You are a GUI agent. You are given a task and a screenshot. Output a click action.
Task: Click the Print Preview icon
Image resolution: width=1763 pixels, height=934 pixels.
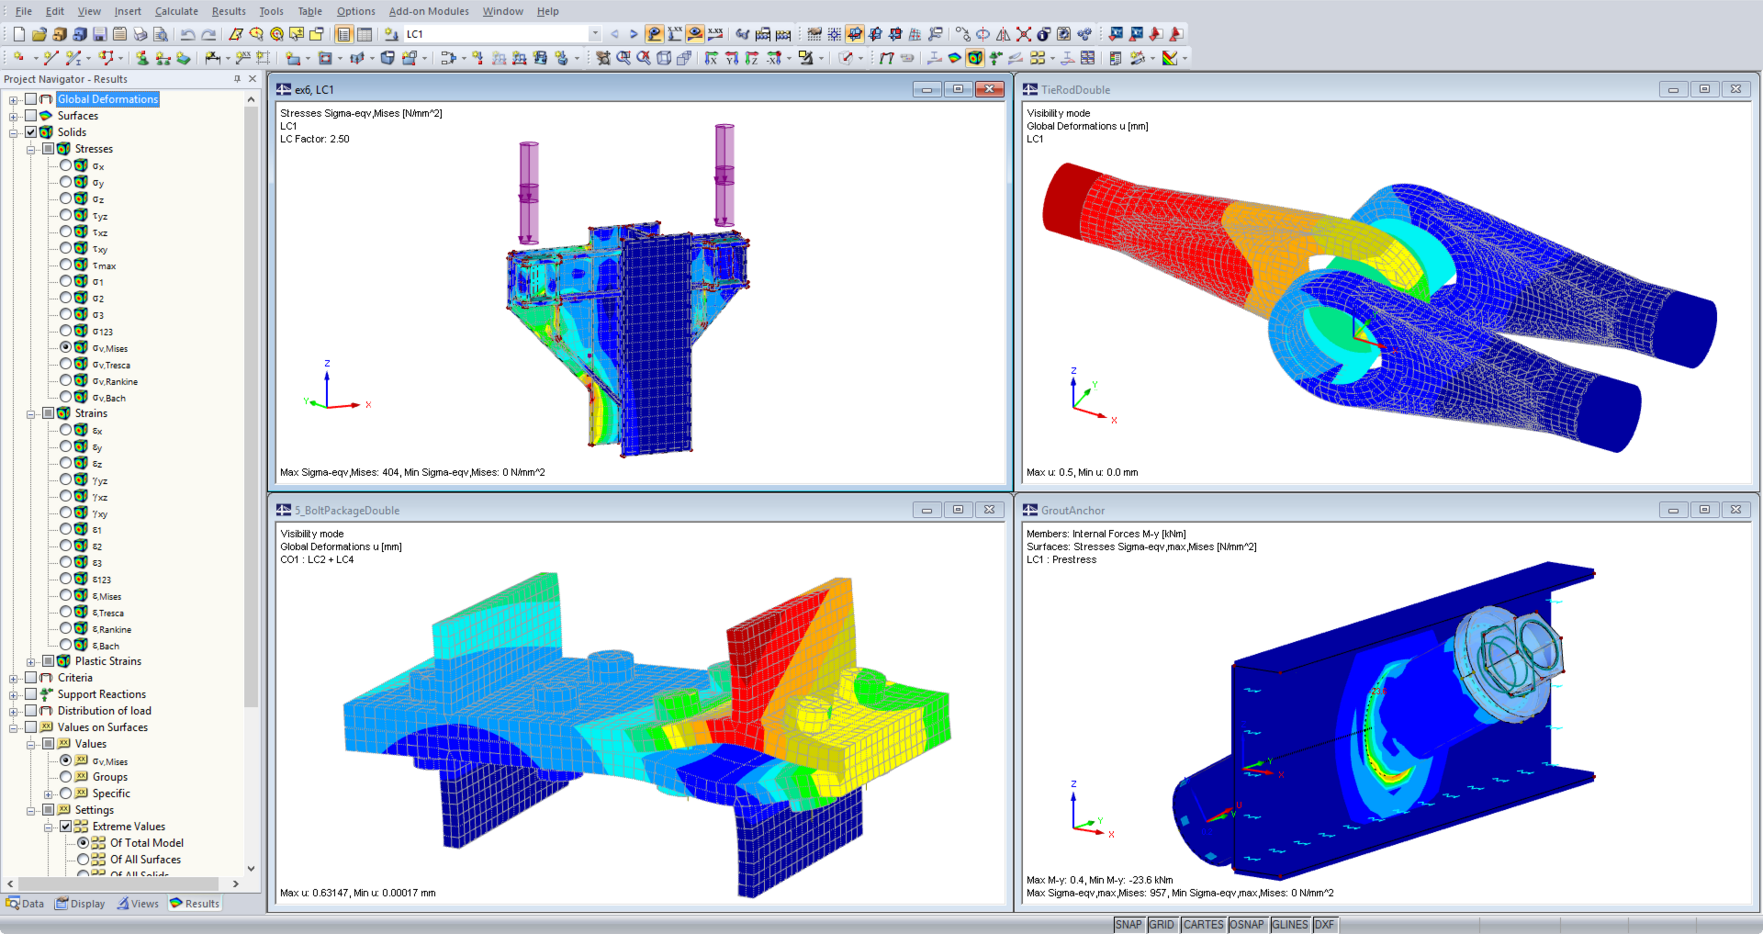point(161,32)
